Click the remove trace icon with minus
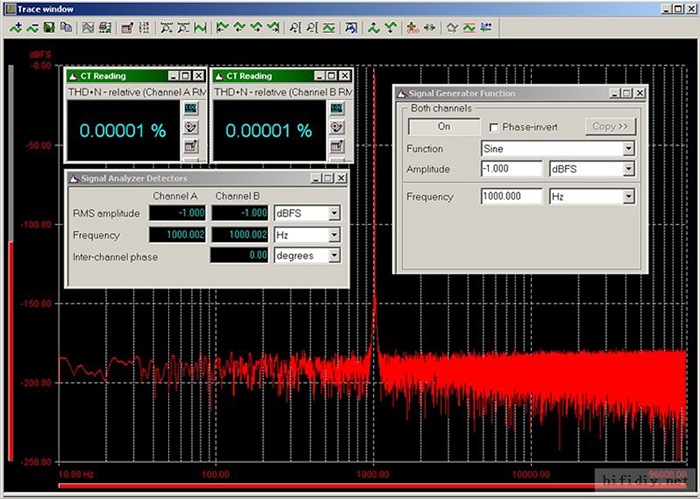Image resolution: width=700 pixels, height=499 pixels. 32,28
